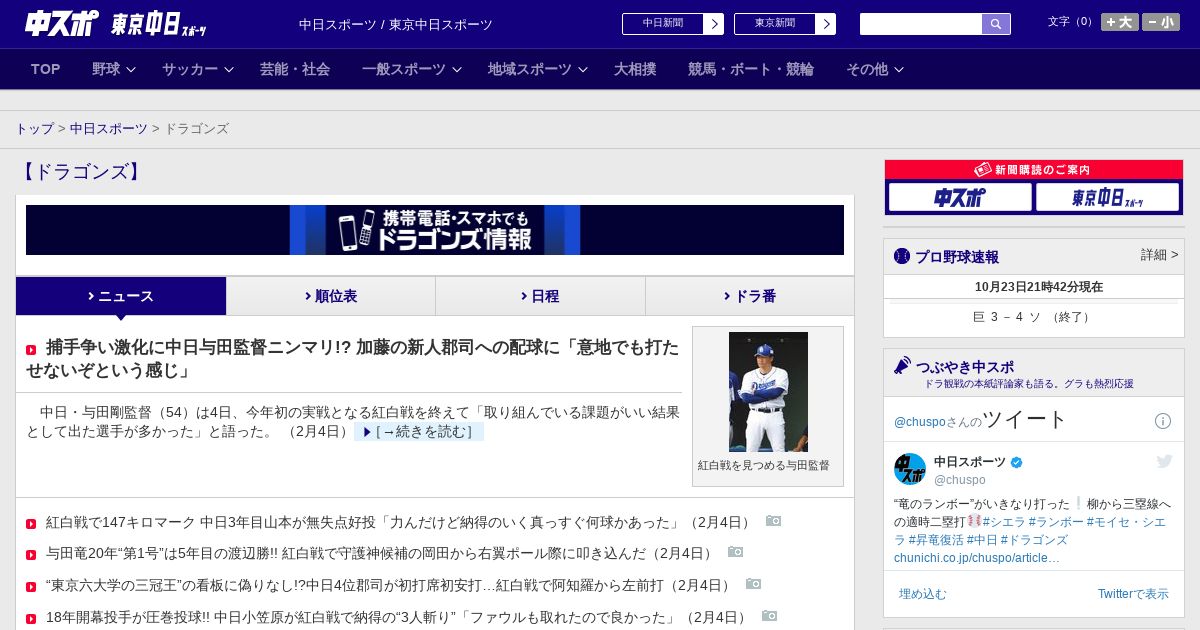
Task: Open chunichi.co.jp/chuspo/article link
Action: (x=977, y=558)
